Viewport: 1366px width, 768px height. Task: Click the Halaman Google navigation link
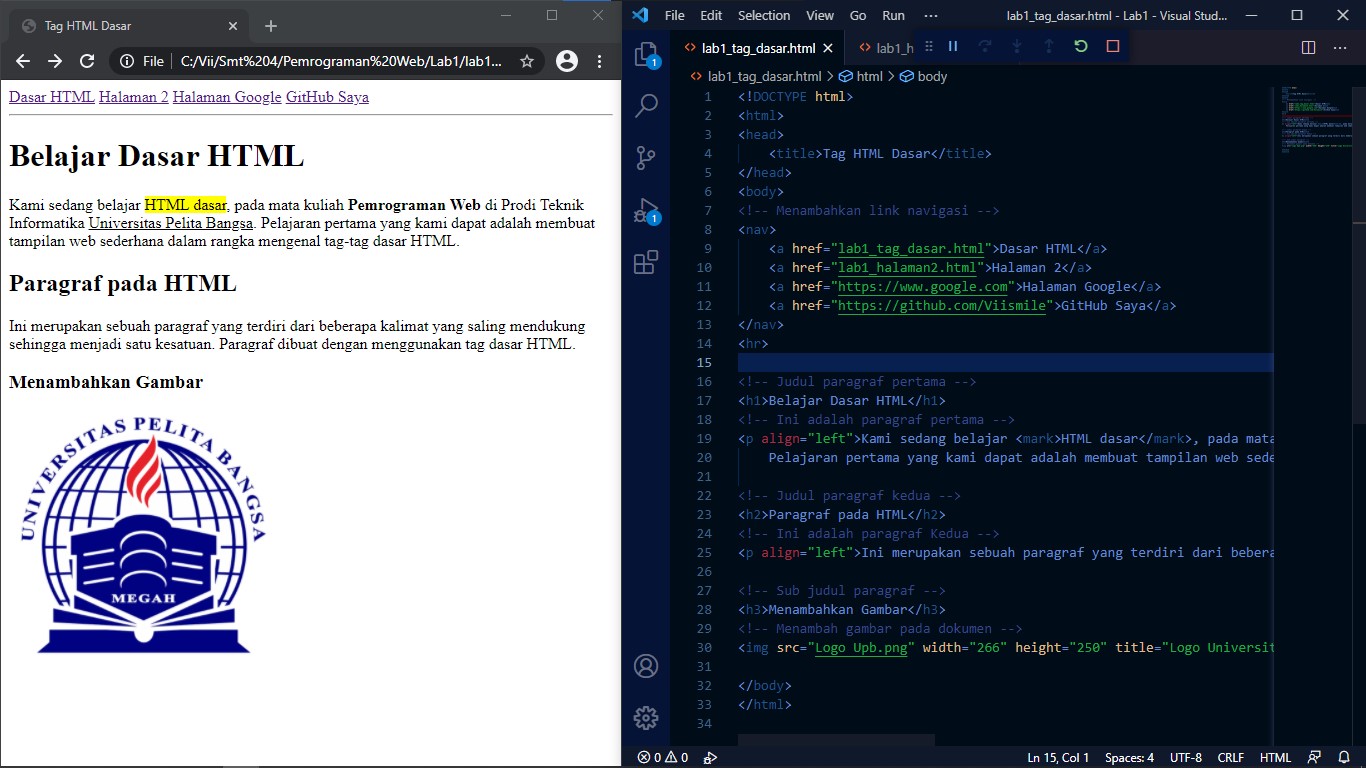(226, 97)
